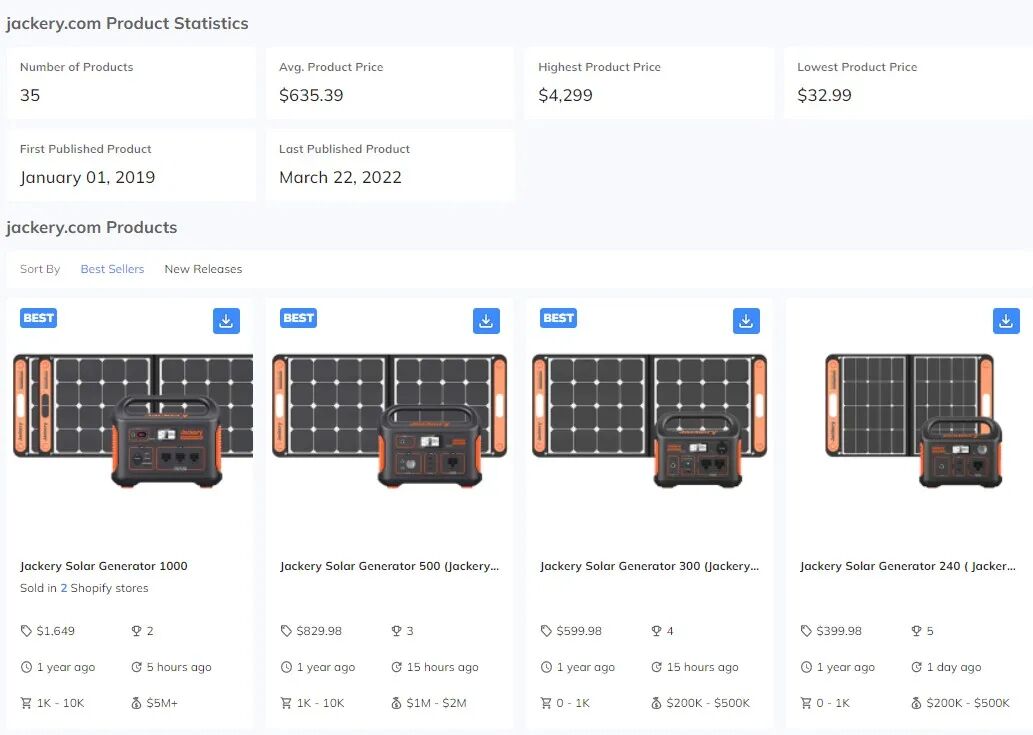Click the cart icon beside 0 - 1K for Generator 300
Screen dimensions: 1033x735
(545, 703)
